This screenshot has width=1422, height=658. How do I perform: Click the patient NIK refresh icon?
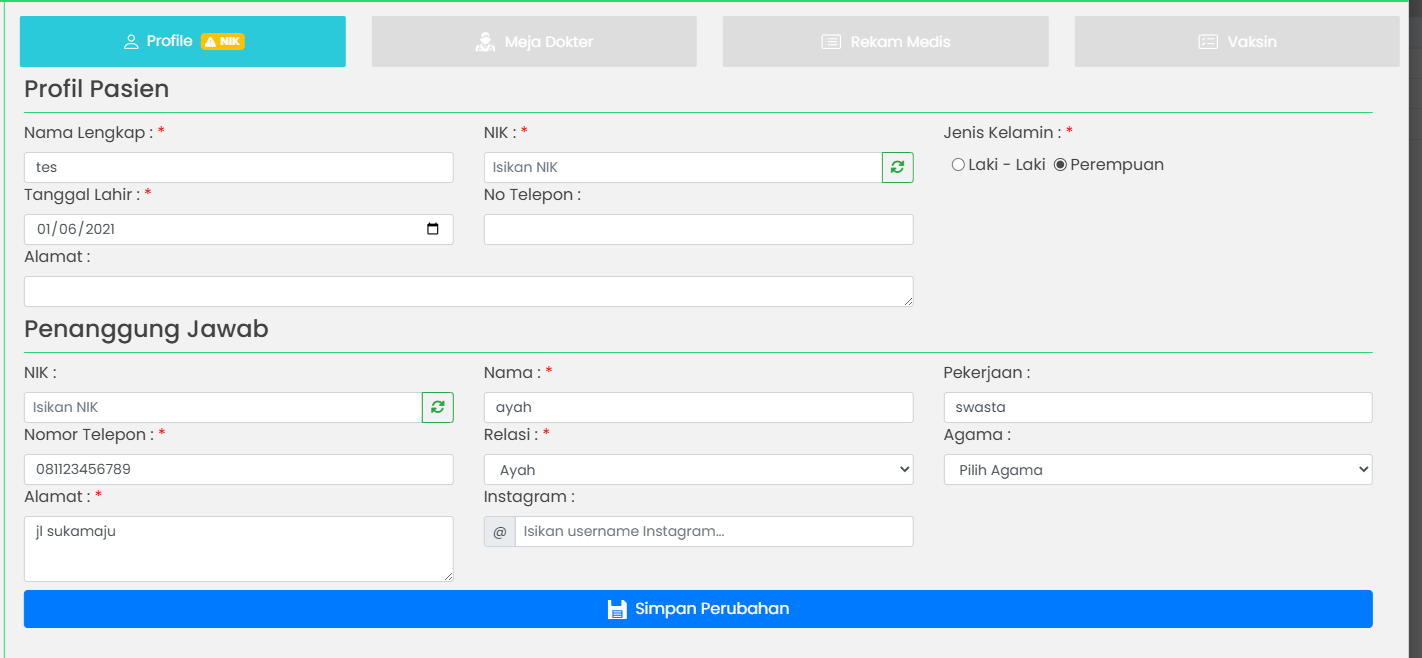coord(897,168)
